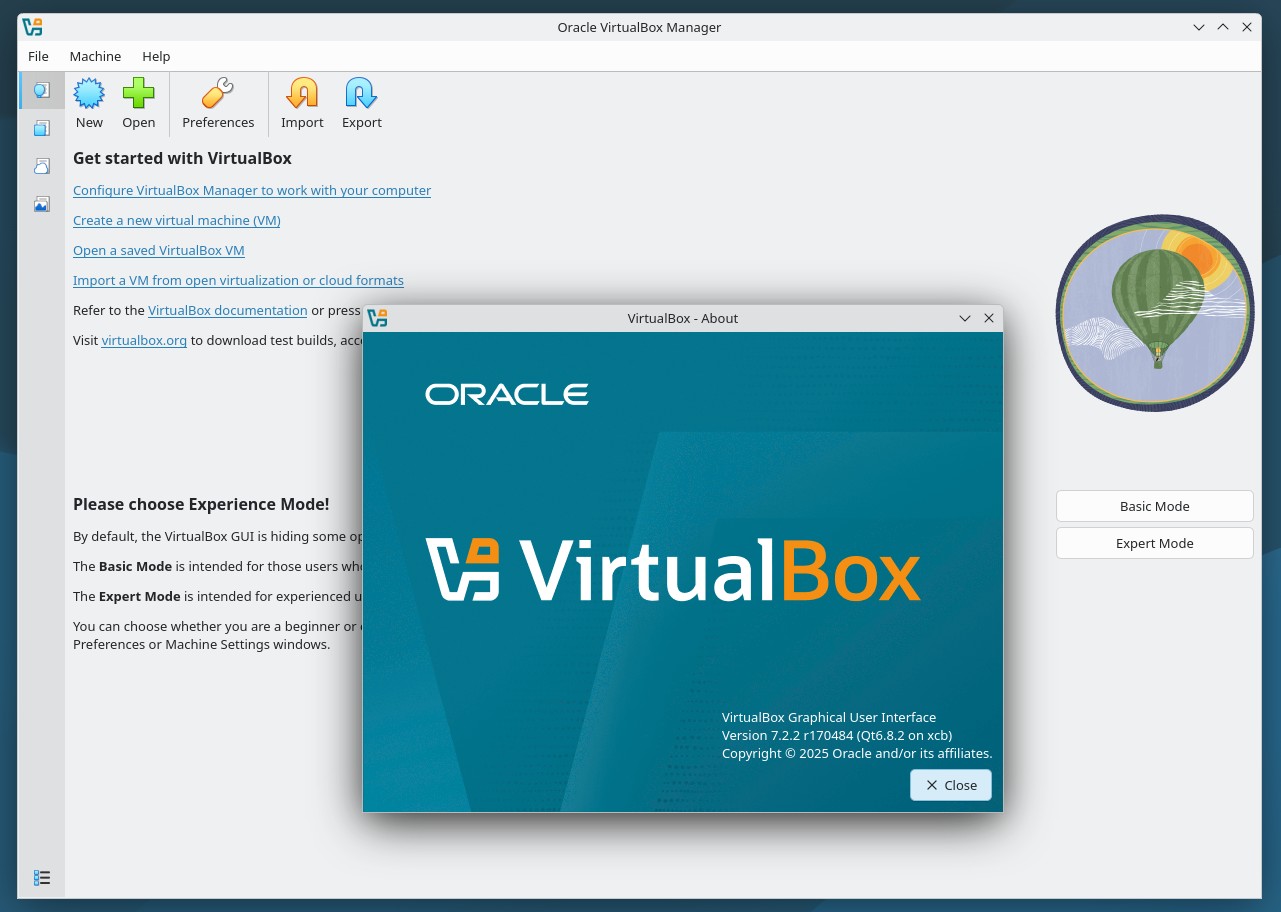Click the VirtualBox logo in About title bar

[377, 318]
